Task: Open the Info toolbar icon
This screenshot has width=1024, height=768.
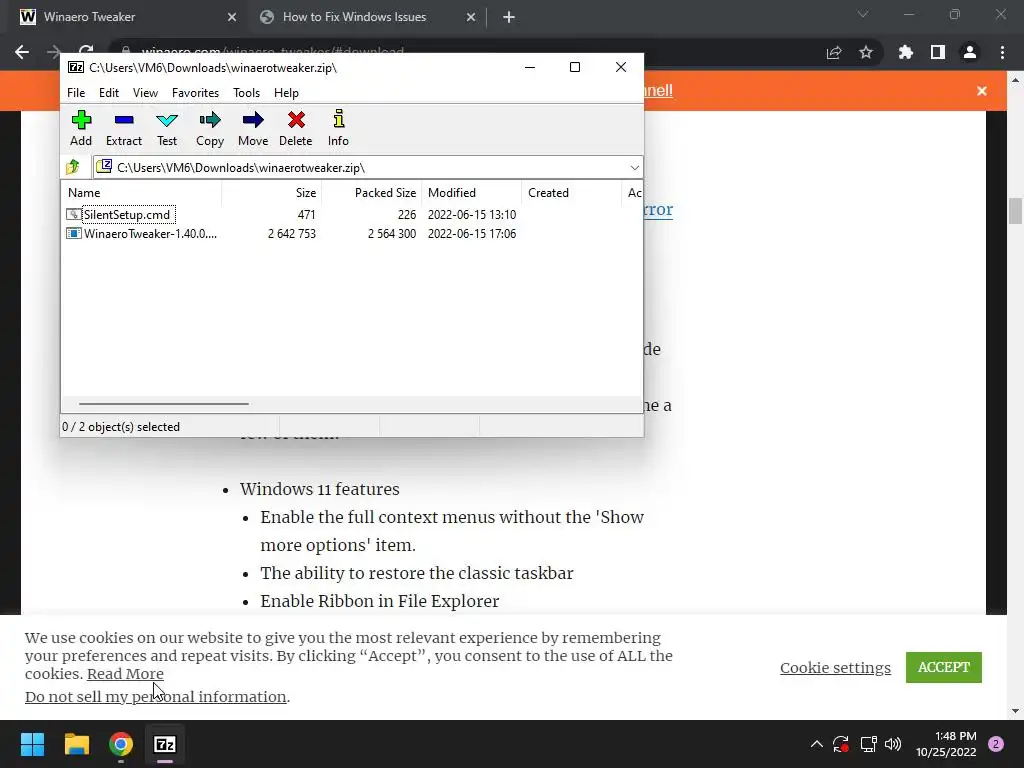Action: (338, 128)
